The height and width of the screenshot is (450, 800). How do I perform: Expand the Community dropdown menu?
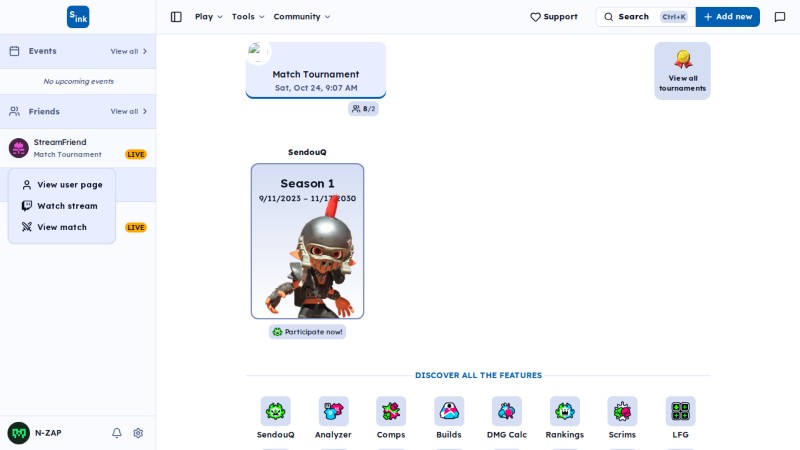(302, 17)
